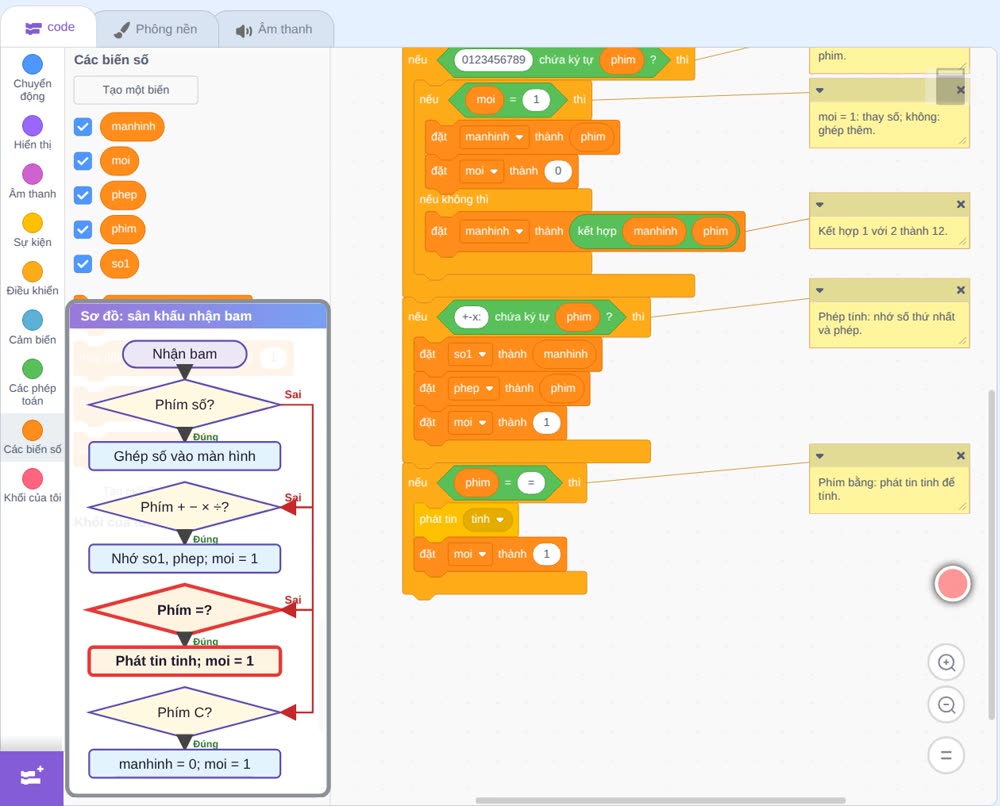Click the horizontal workspace scrollbar
The height and width of the screenshot is (806, 1000).
[x=661, y=800]
